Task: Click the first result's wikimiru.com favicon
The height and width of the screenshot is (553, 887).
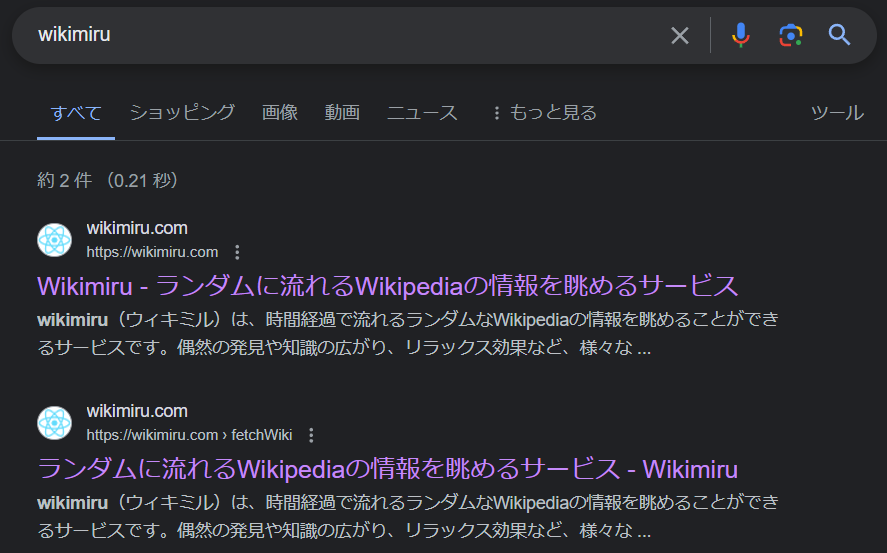Action: (54, 240)
